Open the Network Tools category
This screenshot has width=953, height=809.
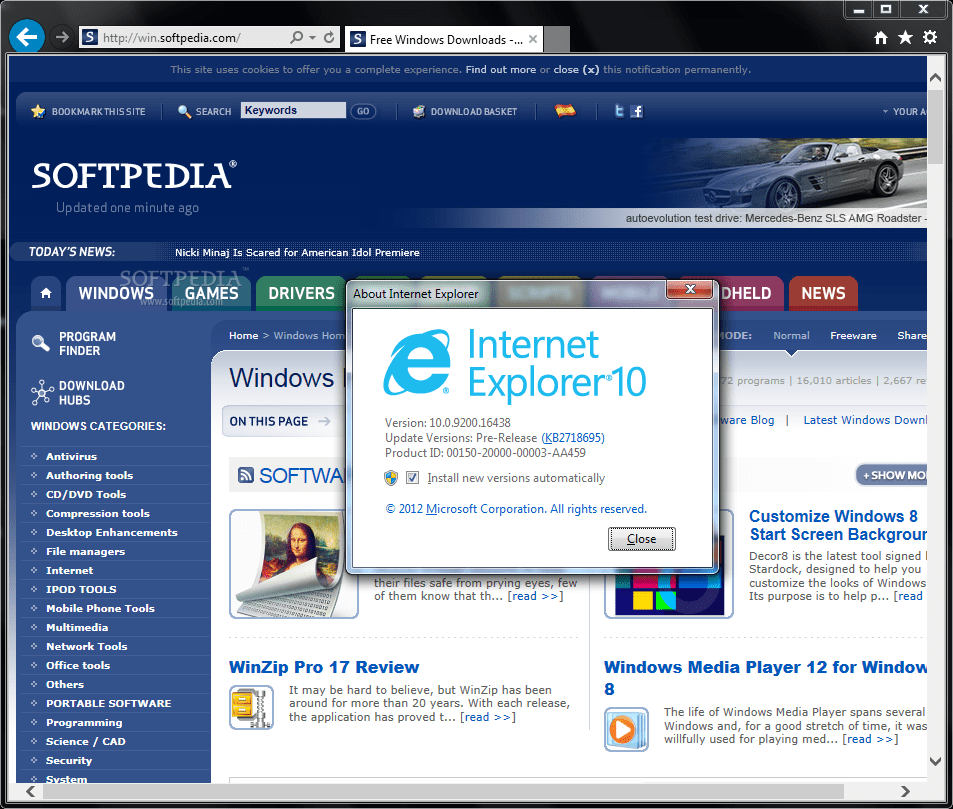(x=87, y=647)
